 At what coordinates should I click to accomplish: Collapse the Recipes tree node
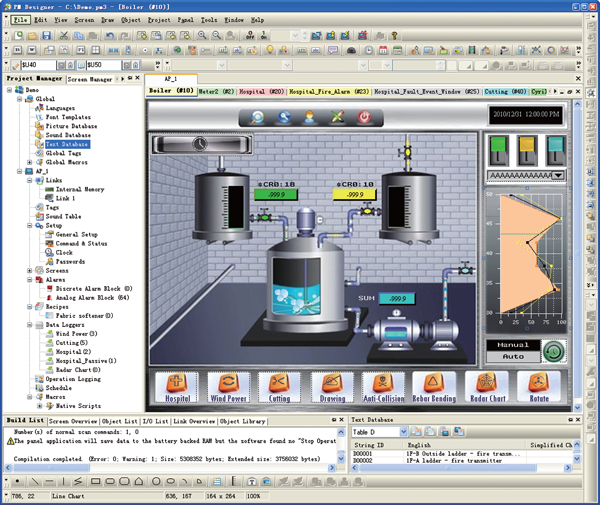point(29,307)
